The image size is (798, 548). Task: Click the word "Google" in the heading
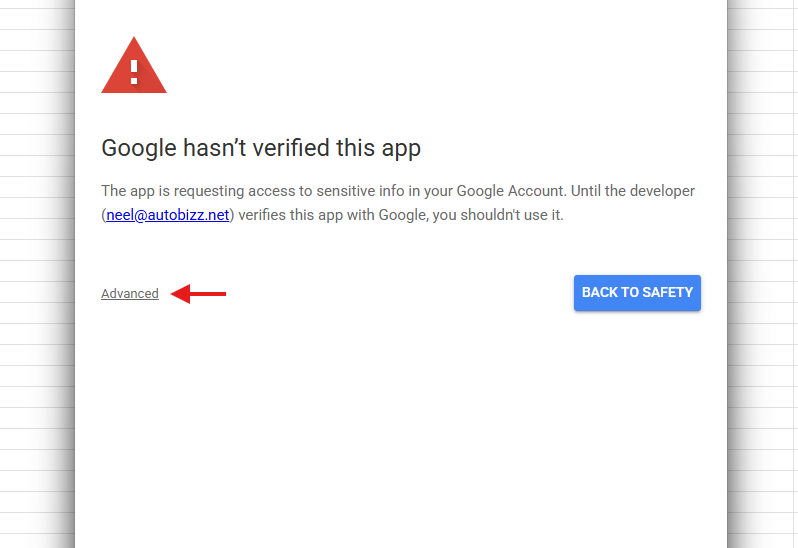pyautogui.click(x=140, y=149)
